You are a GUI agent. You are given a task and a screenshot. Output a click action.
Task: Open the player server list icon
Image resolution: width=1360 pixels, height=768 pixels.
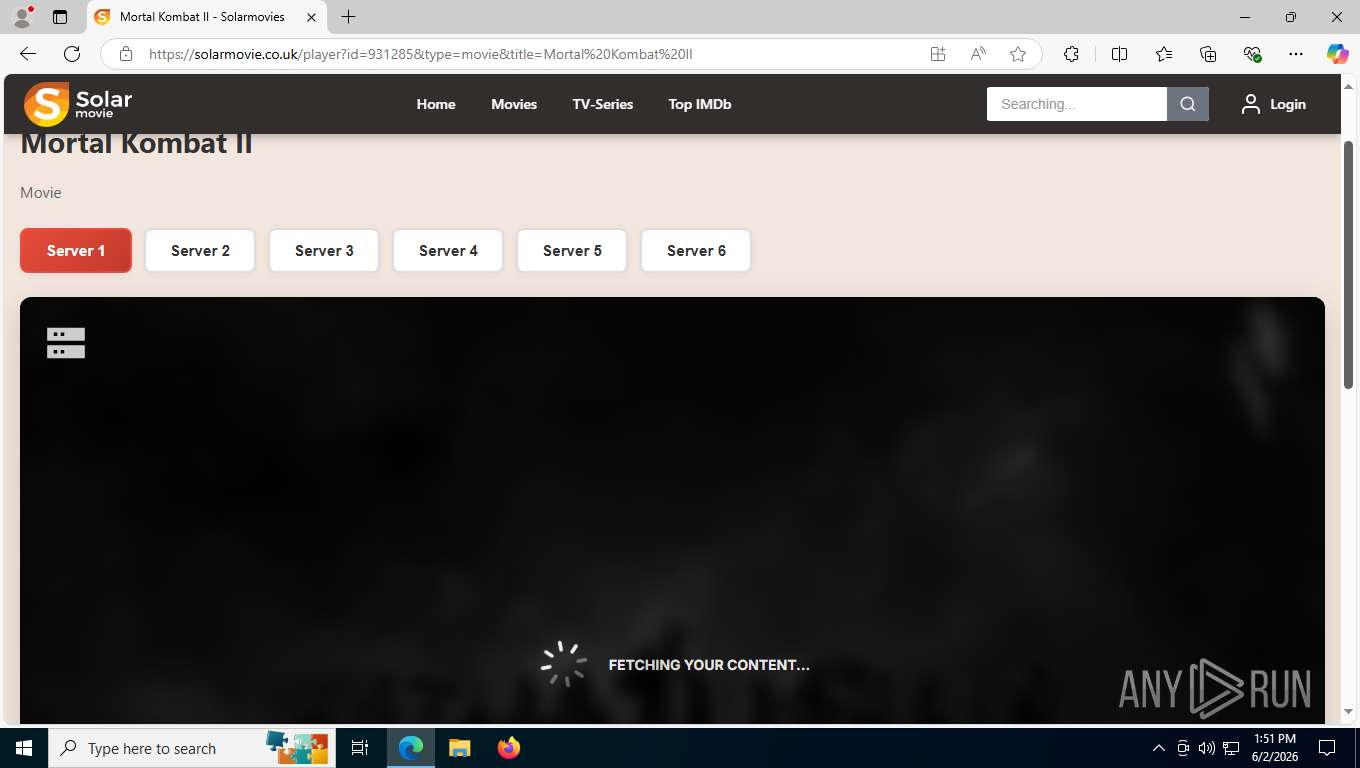[x=66, y=343]
